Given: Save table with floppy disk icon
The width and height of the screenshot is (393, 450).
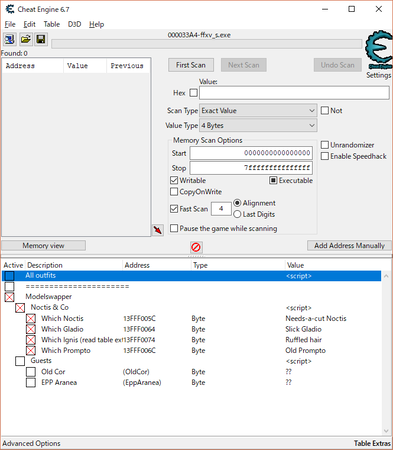Looking at the screenshot, I should (x=41, y=39).
